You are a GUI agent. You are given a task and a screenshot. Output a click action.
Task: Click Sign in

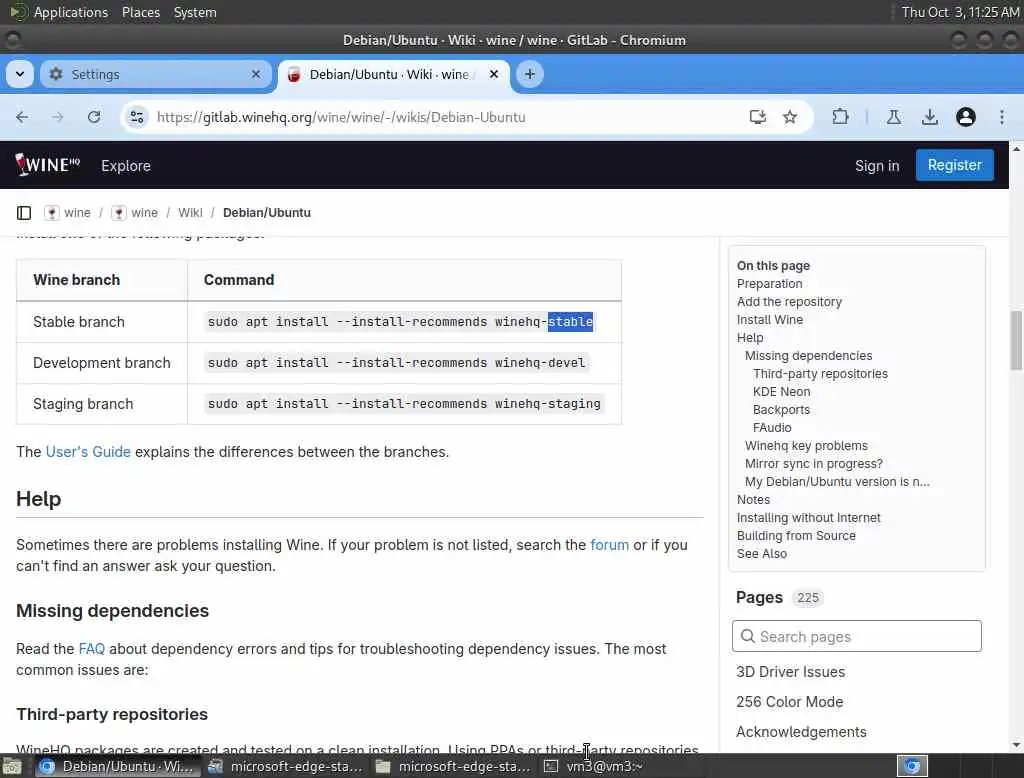[x=877, y=166]
